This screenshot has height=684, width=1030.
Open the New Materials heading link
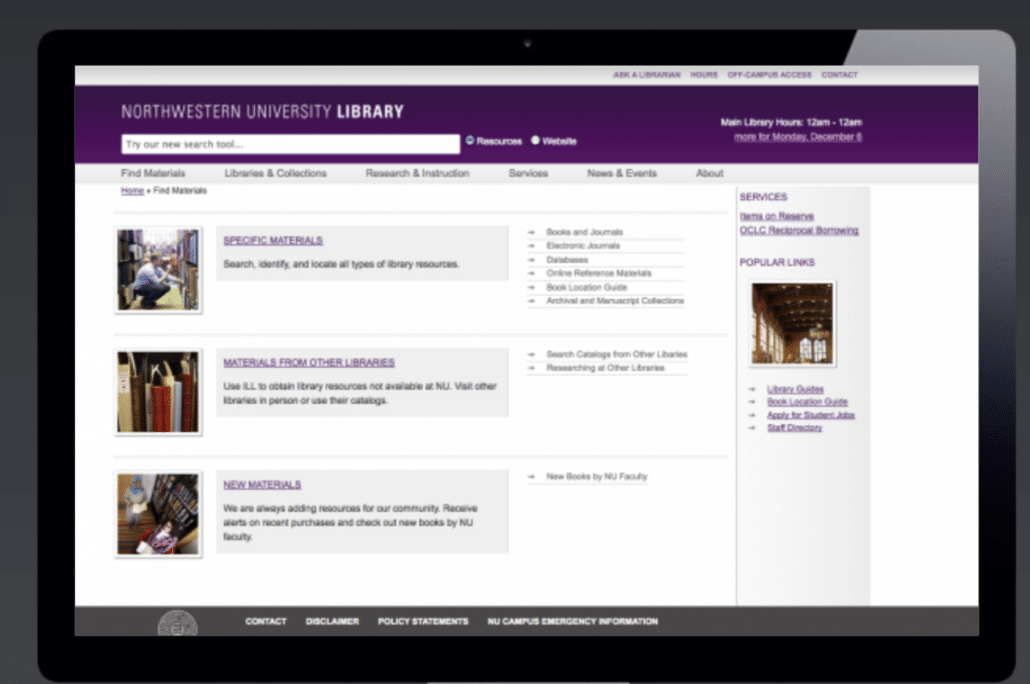coord(262,485)
